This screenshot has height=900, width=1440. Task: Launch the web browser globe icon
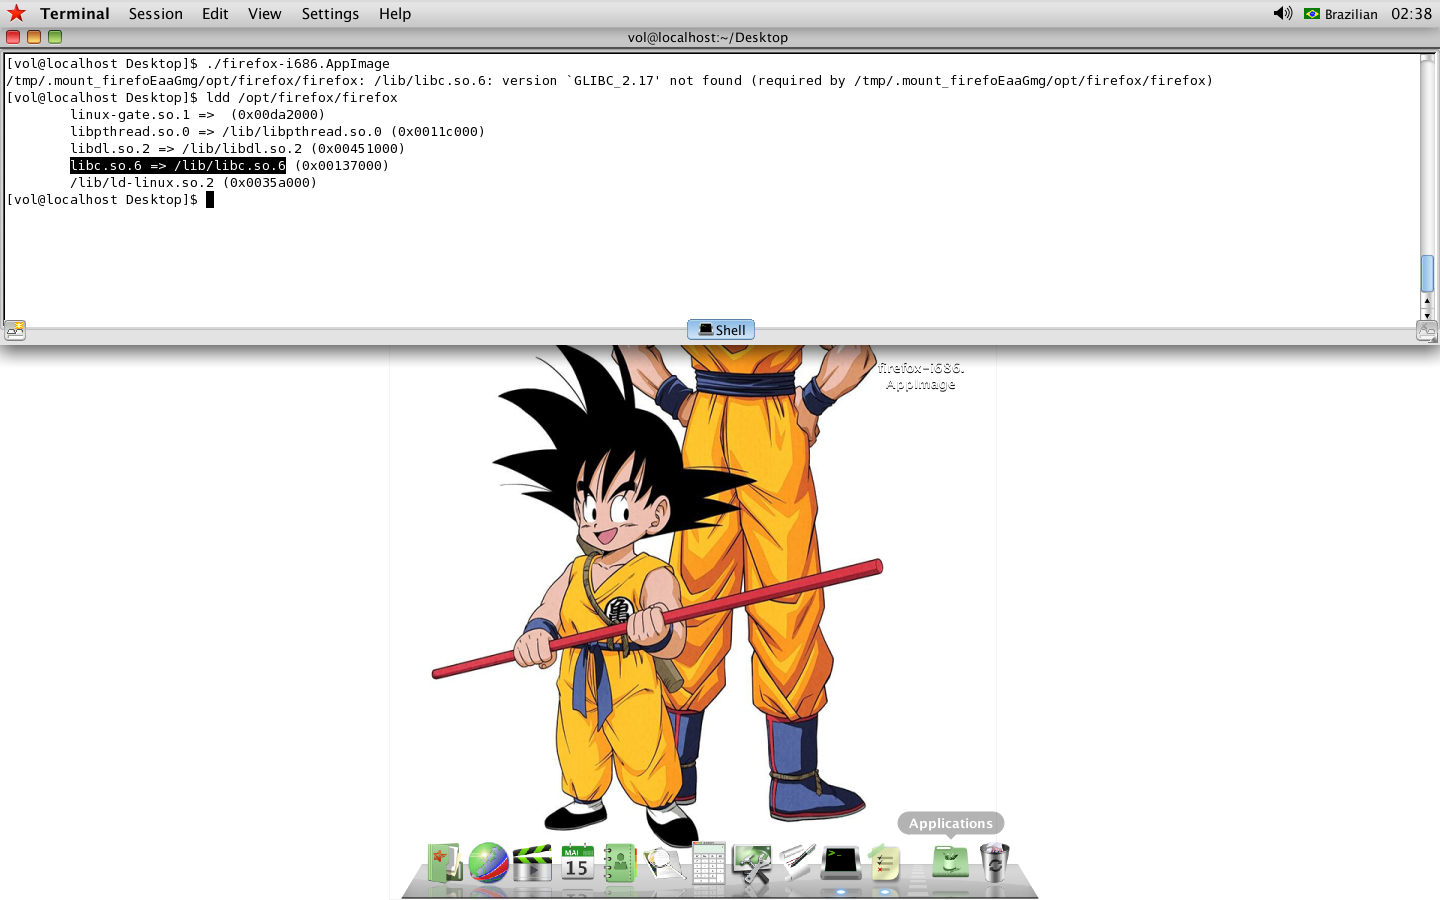[489, 862]
